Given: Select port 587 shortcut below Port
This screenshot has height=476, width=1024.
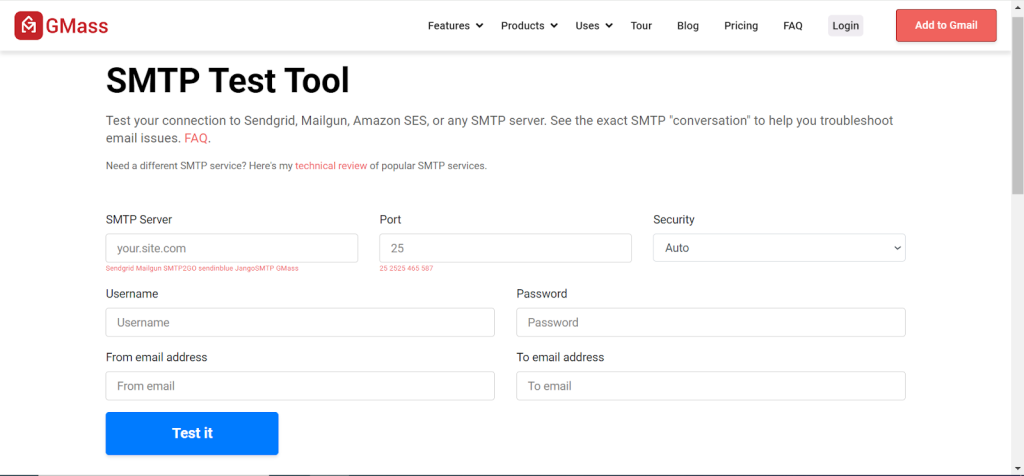Looking at the screenshot, I should click(427, 269).
